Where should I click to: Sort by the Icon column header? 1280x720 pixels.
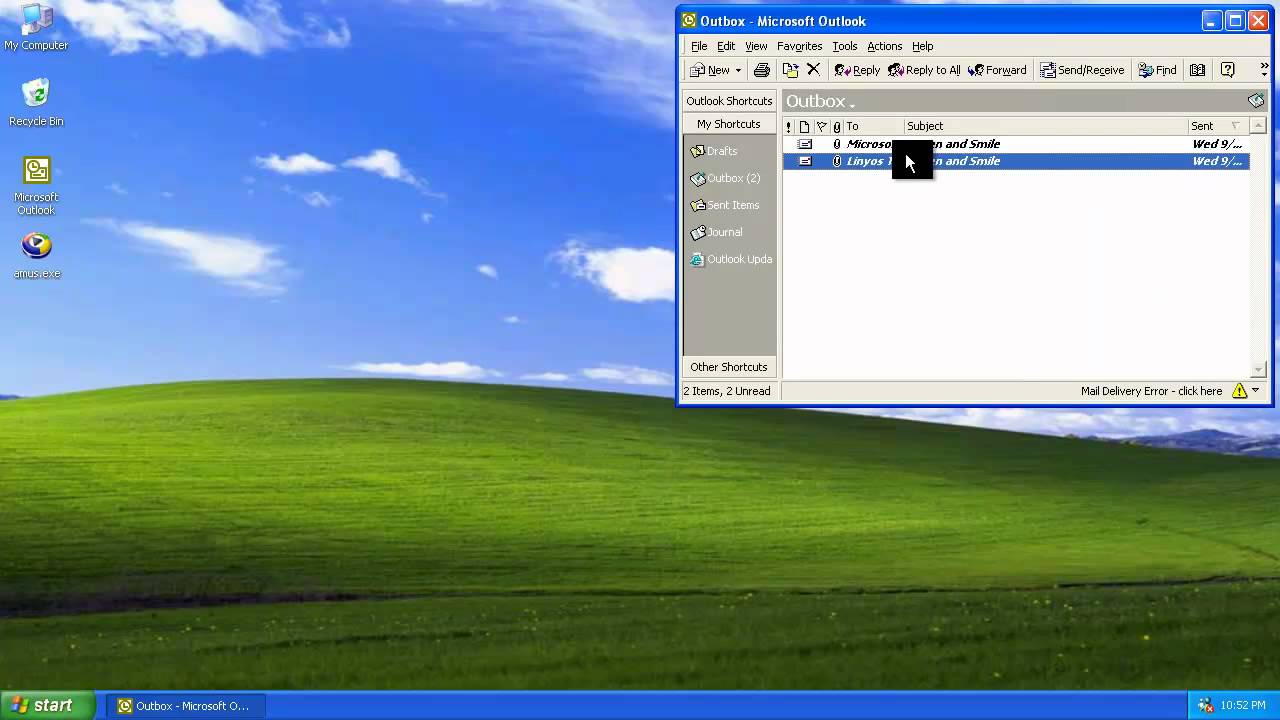pos(804,126)
